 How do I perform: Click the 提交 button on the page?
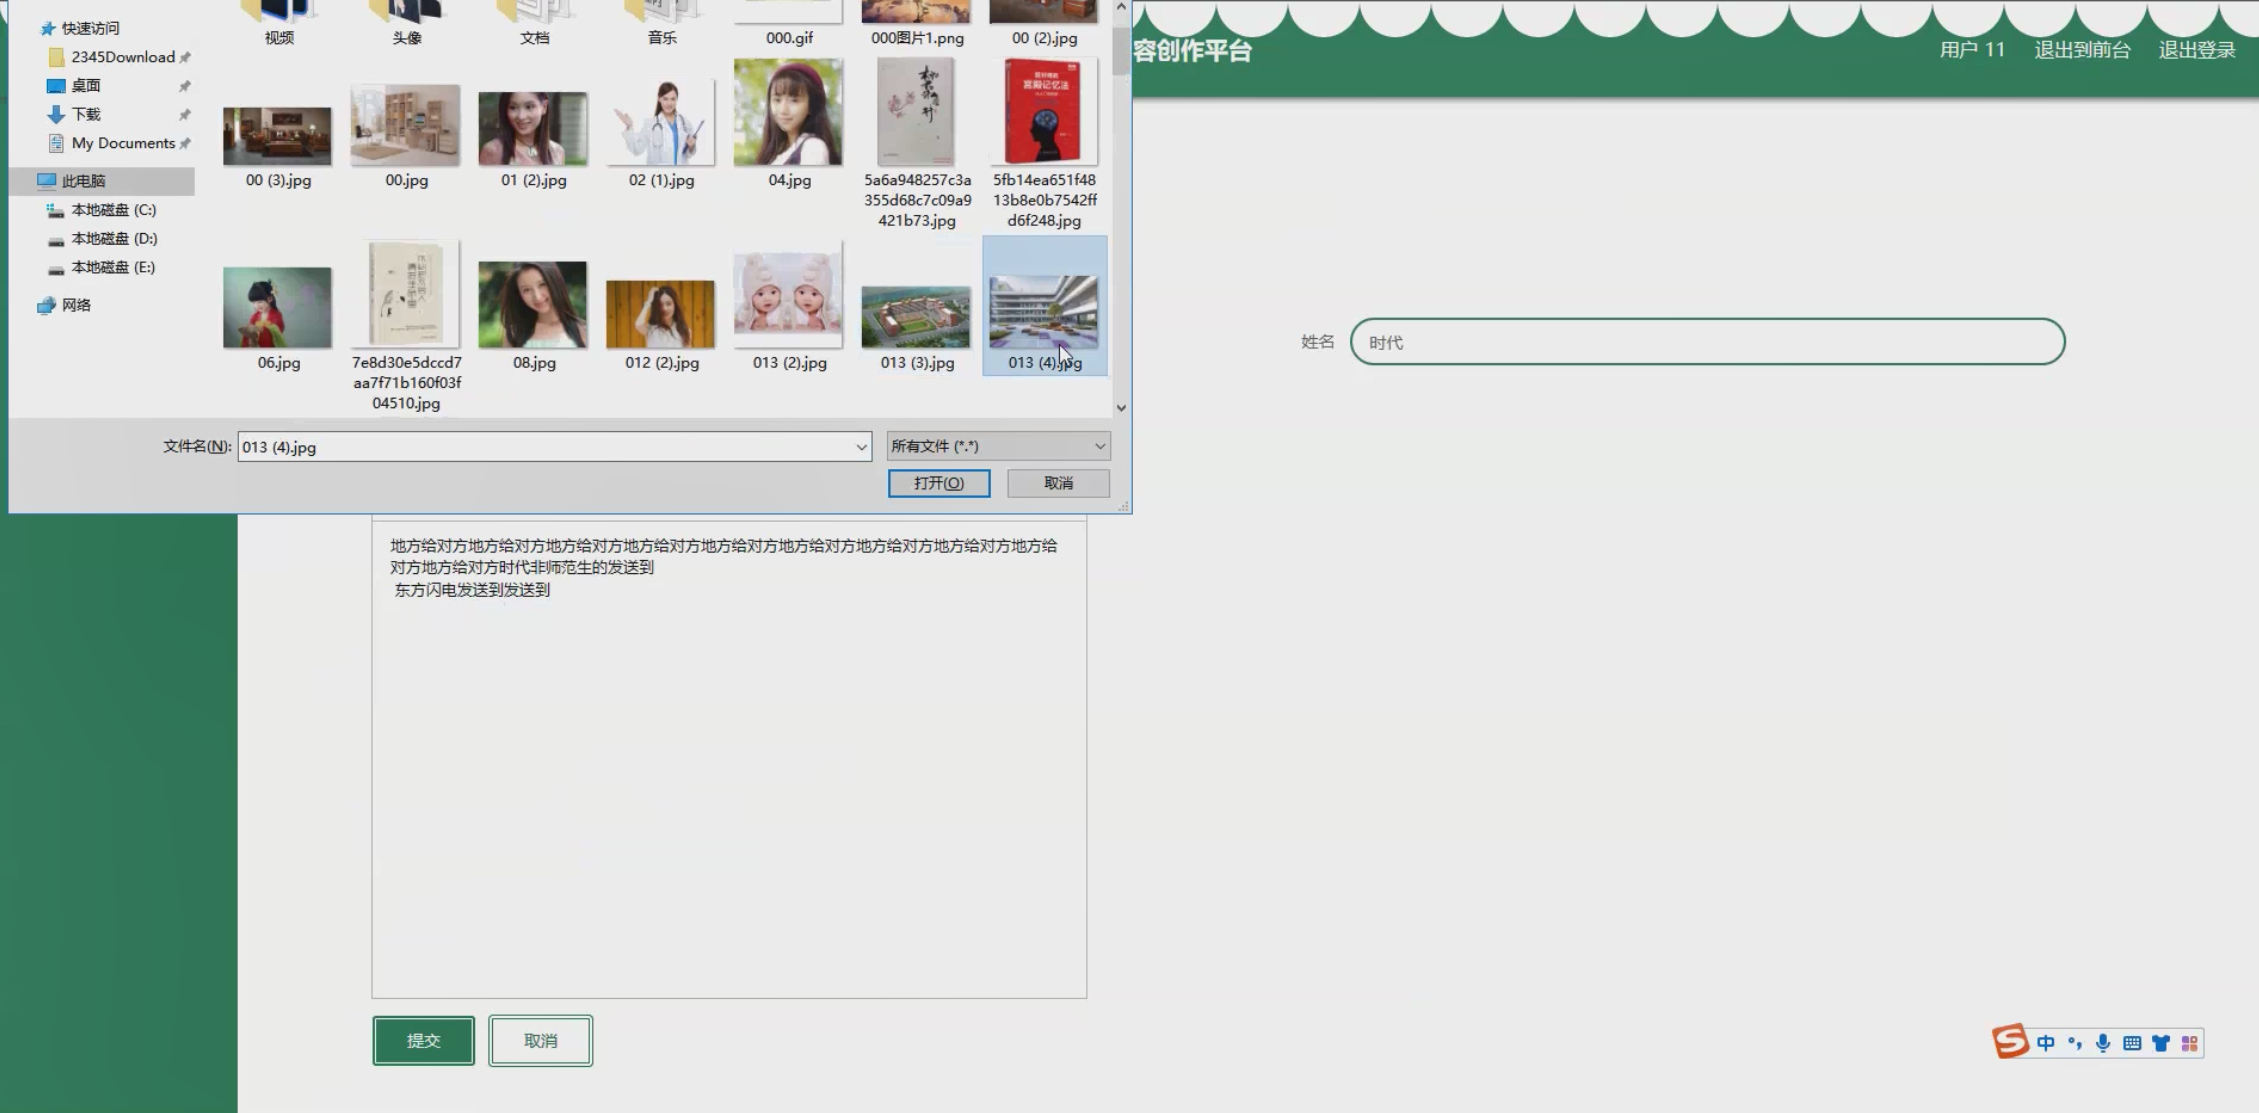[424, 1041]
